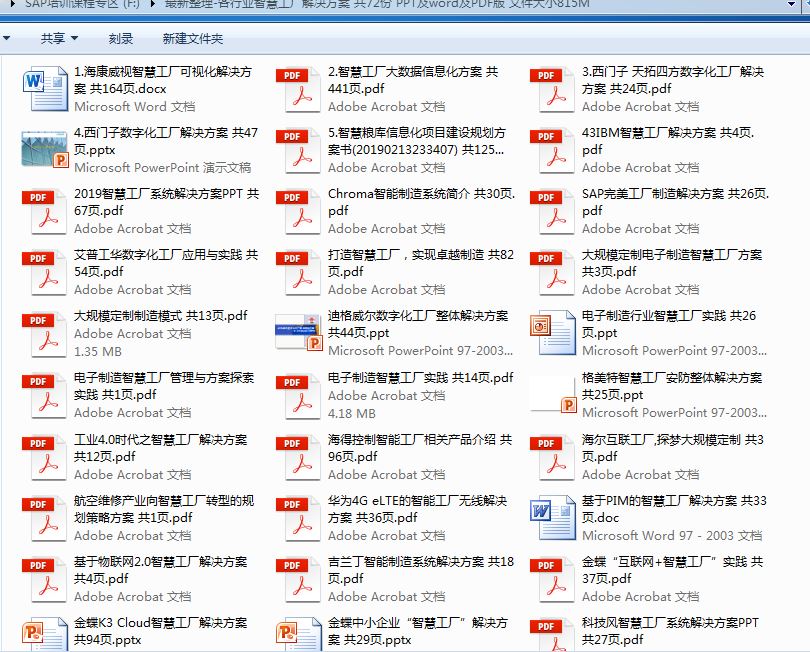Click PDF icon for 工业4.0时代之智慧工厂解决方案
The height and width of the screenshot is (652, 810).
click(x=44, y=458)
